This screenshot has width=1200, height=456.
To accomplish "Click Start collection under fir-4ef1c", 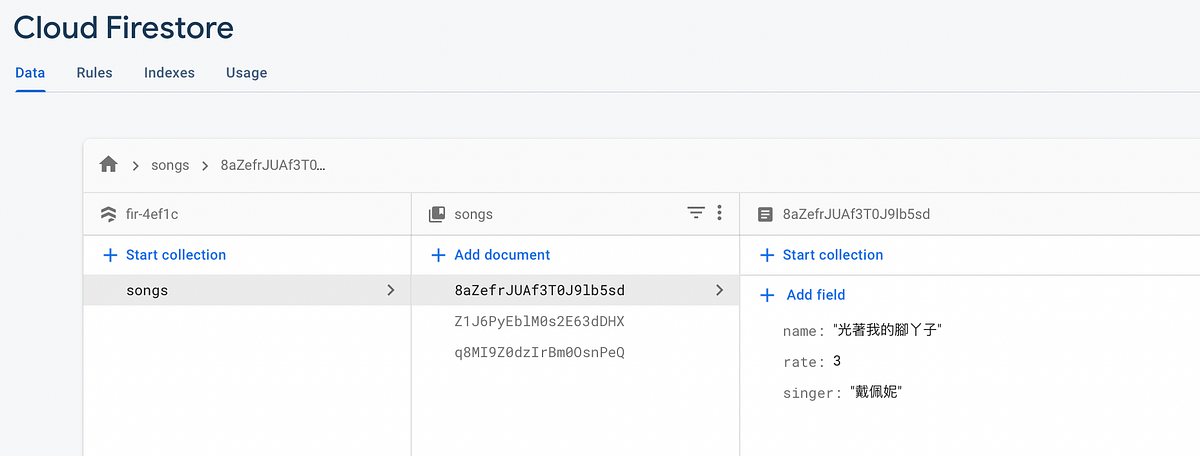I will (175, 255).
